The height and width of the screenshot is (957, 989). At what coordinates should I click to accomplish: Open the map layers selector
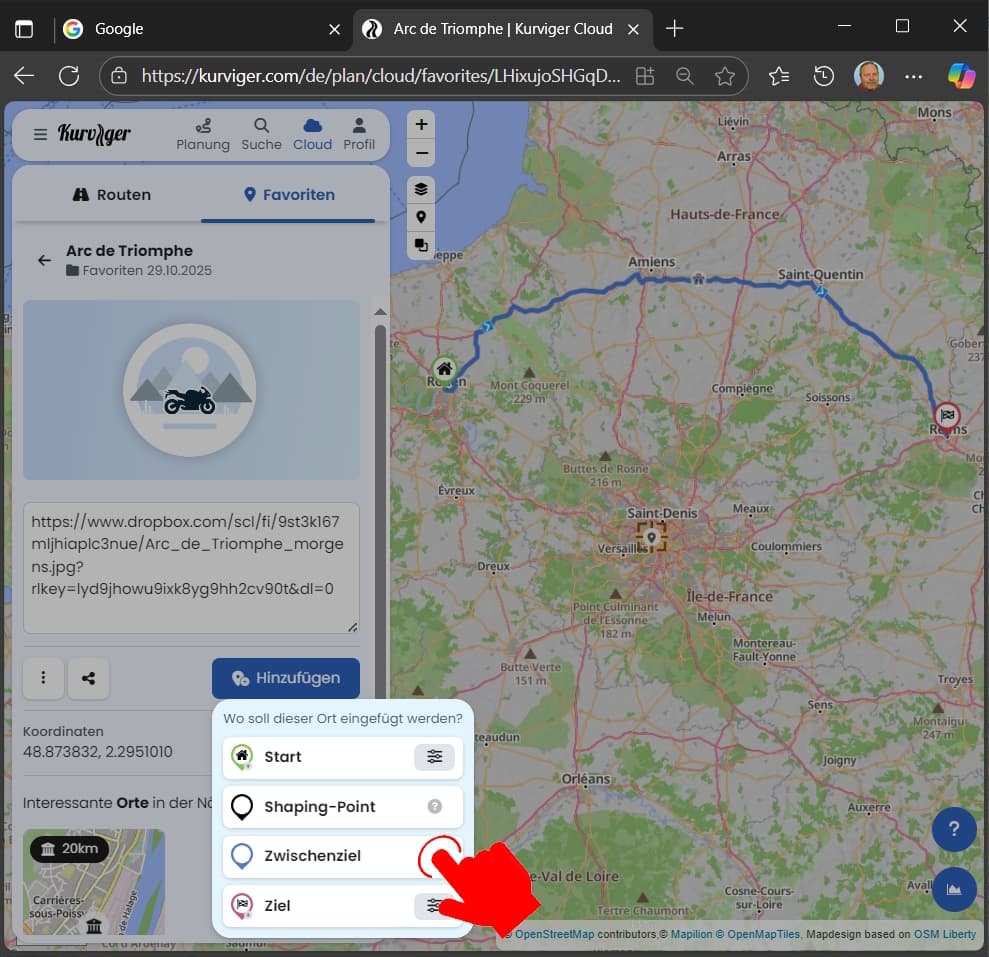click(421, 189)
